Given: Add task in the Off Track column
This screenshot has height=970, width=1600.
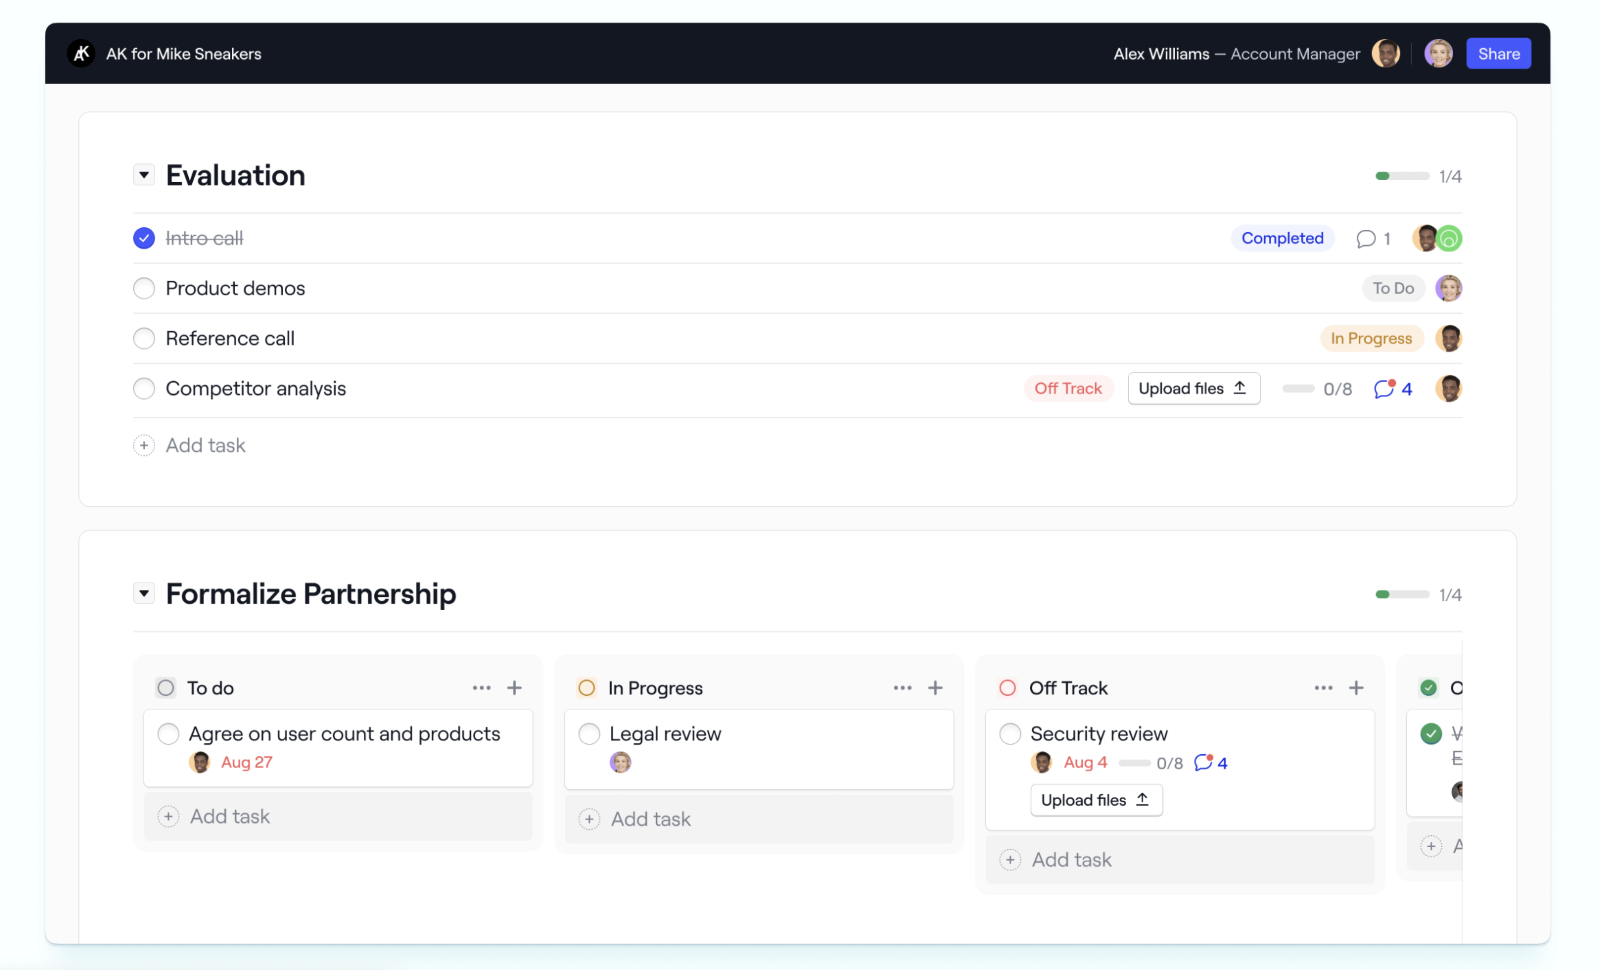Looking at the screenshot, I should pos(1180,860).
